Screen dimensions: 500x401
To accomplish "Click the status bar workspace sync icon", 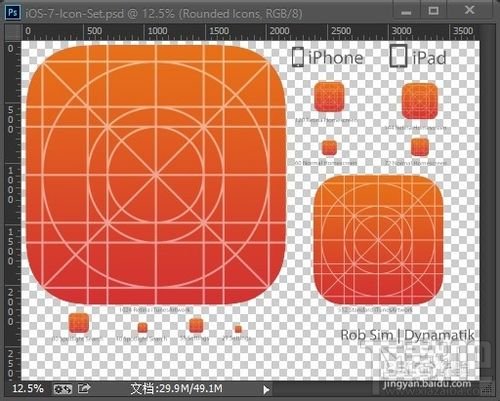I will pos(63,389).
